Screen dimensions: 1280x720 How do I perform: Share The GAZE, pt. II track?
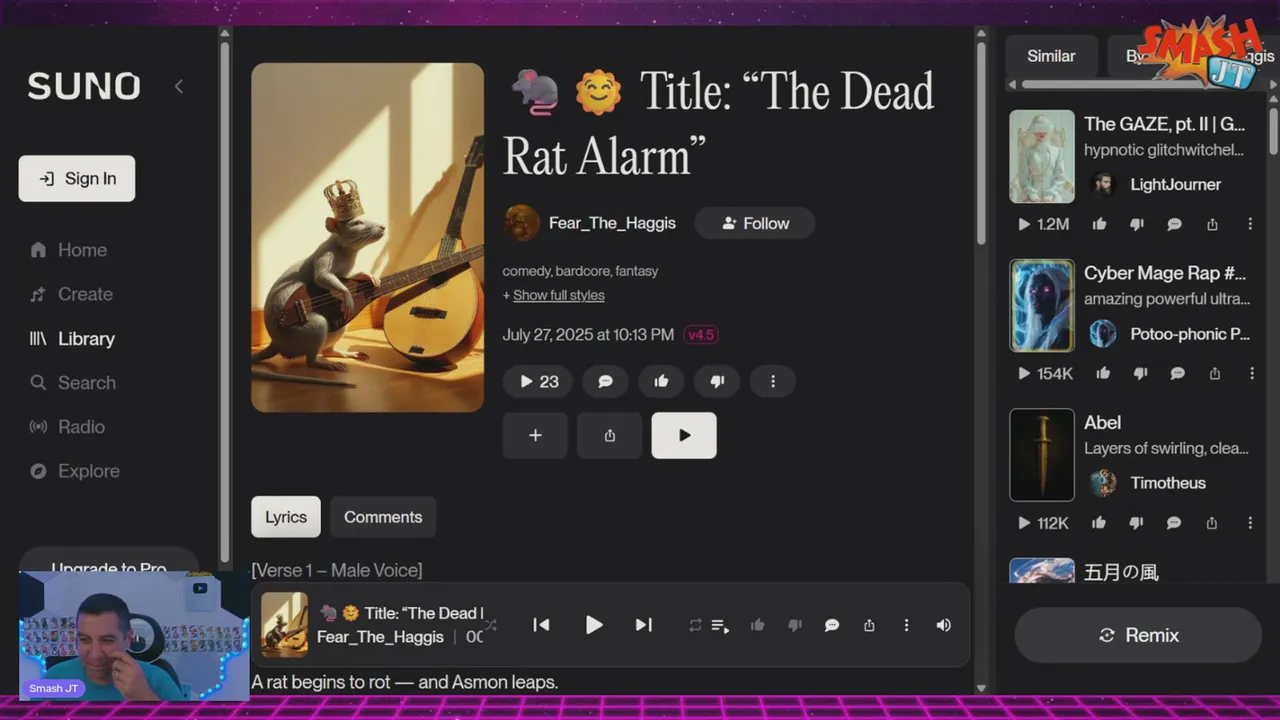(1212, 224)
